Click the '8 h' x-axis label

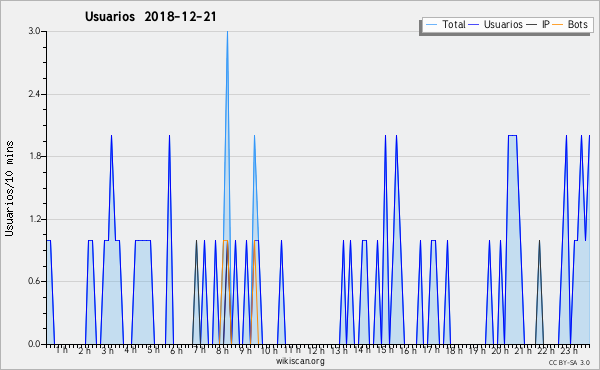pyautogui.click(x=222, y=350)
